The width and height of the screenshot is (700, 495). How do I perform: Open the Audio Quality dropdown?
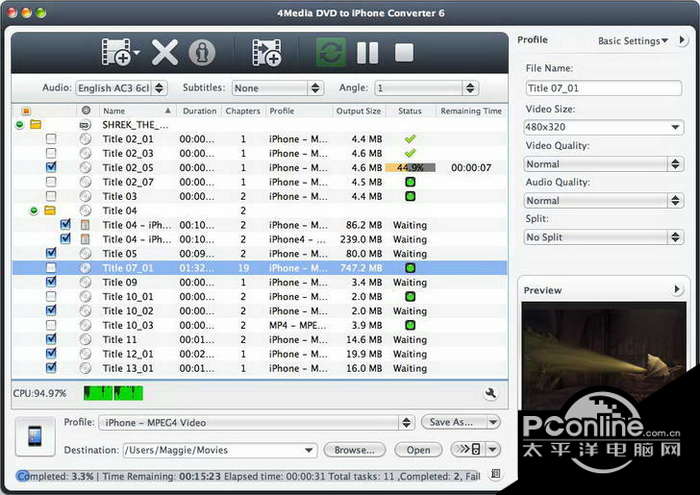point(604,200)
